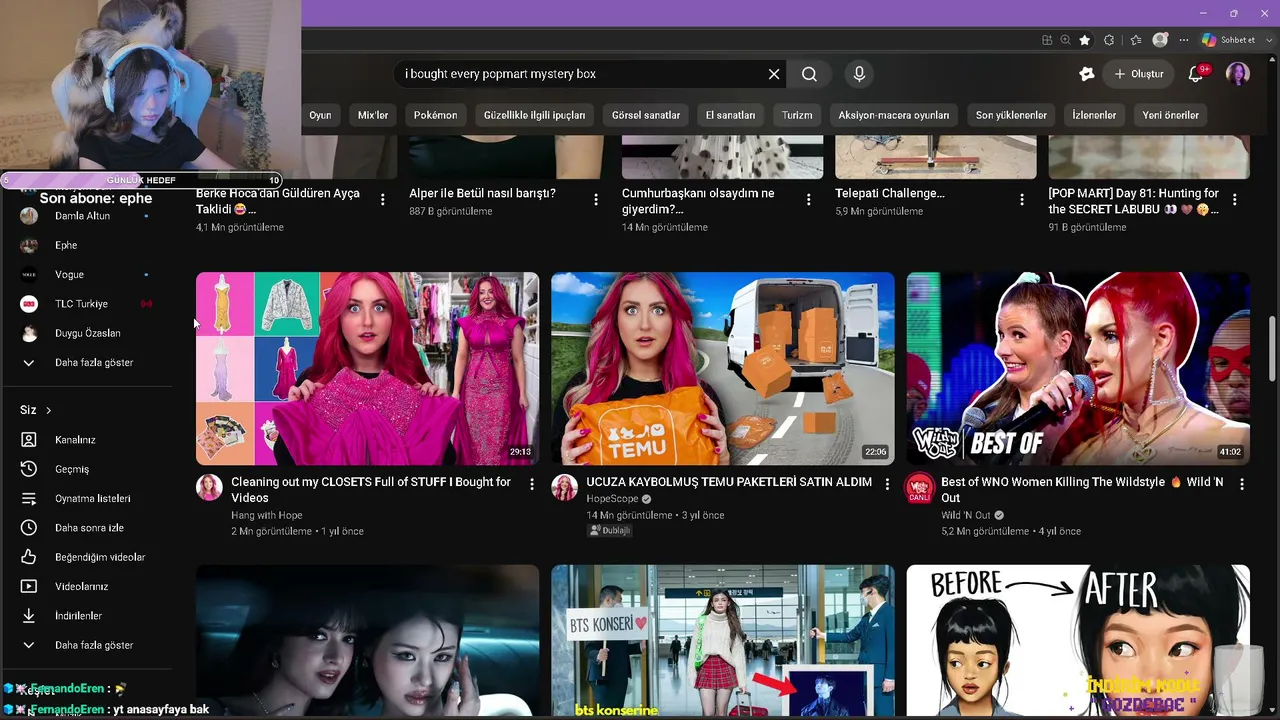Open the browser profile avatar
Screen dimensions: 1280x720
coord(1160,40)
